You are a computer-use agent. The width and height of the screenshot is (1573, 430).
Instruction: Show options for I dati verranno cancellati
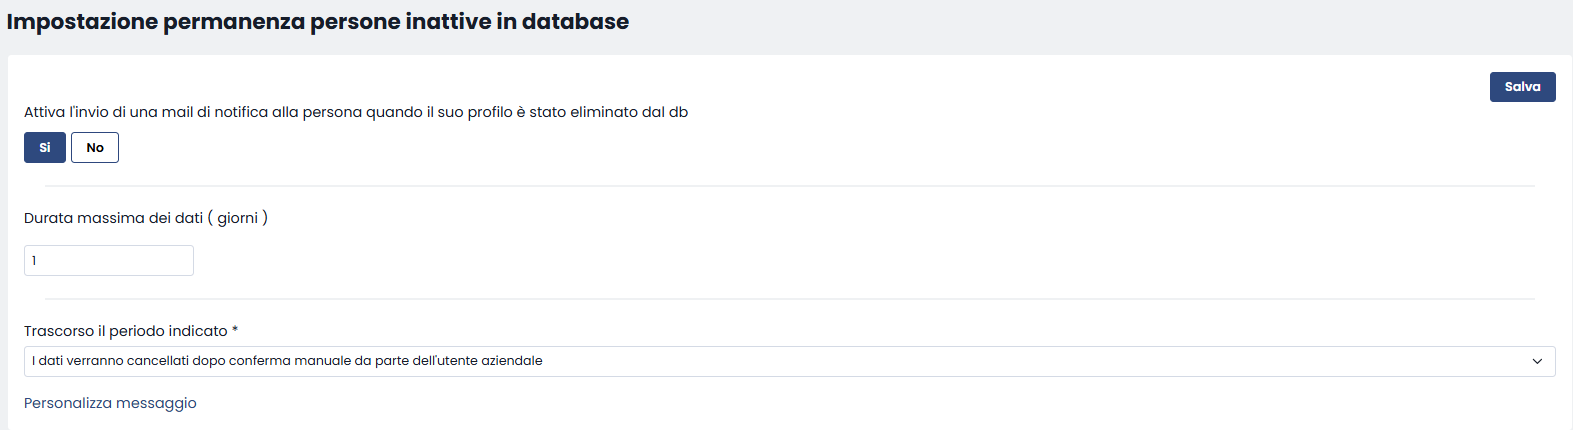click(x=789, y=361)
